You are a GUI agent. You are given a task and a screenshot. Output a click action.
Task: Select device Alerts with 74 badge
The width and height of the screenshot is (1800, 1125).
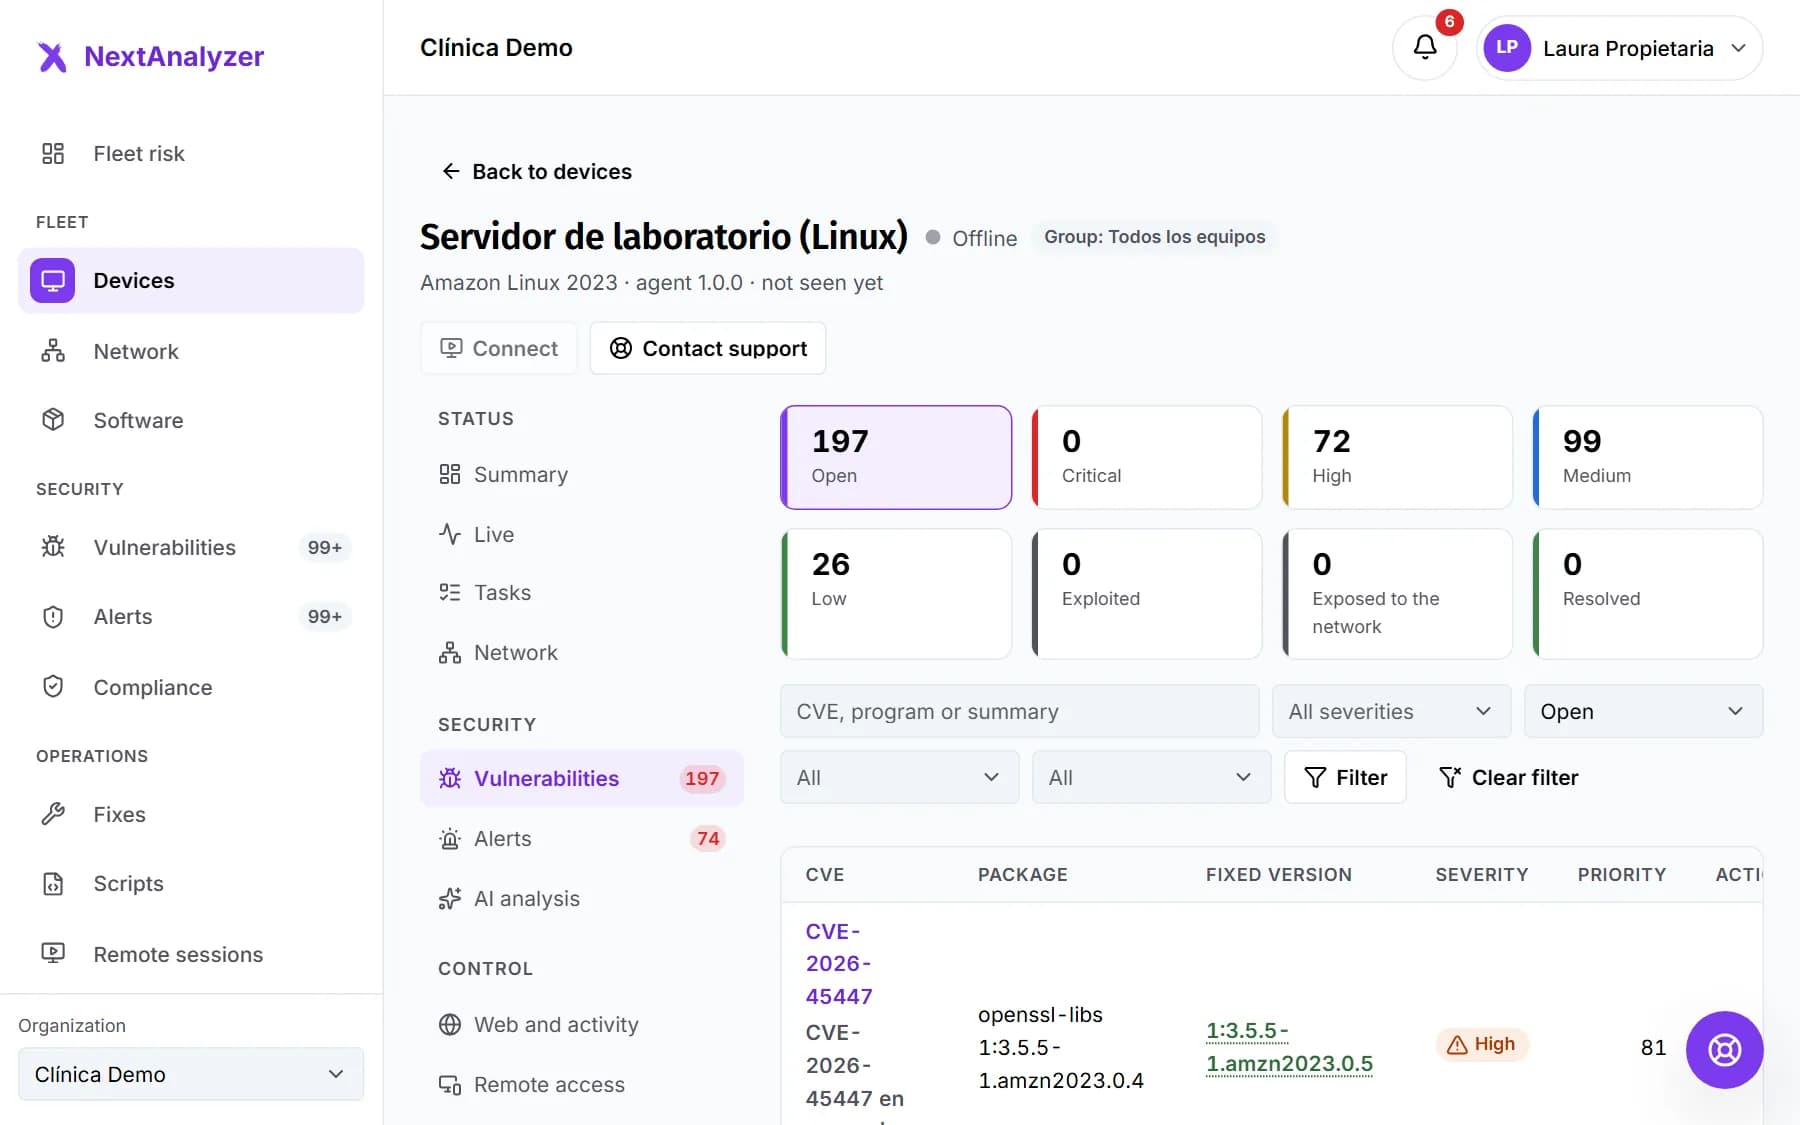coord(582,838)
